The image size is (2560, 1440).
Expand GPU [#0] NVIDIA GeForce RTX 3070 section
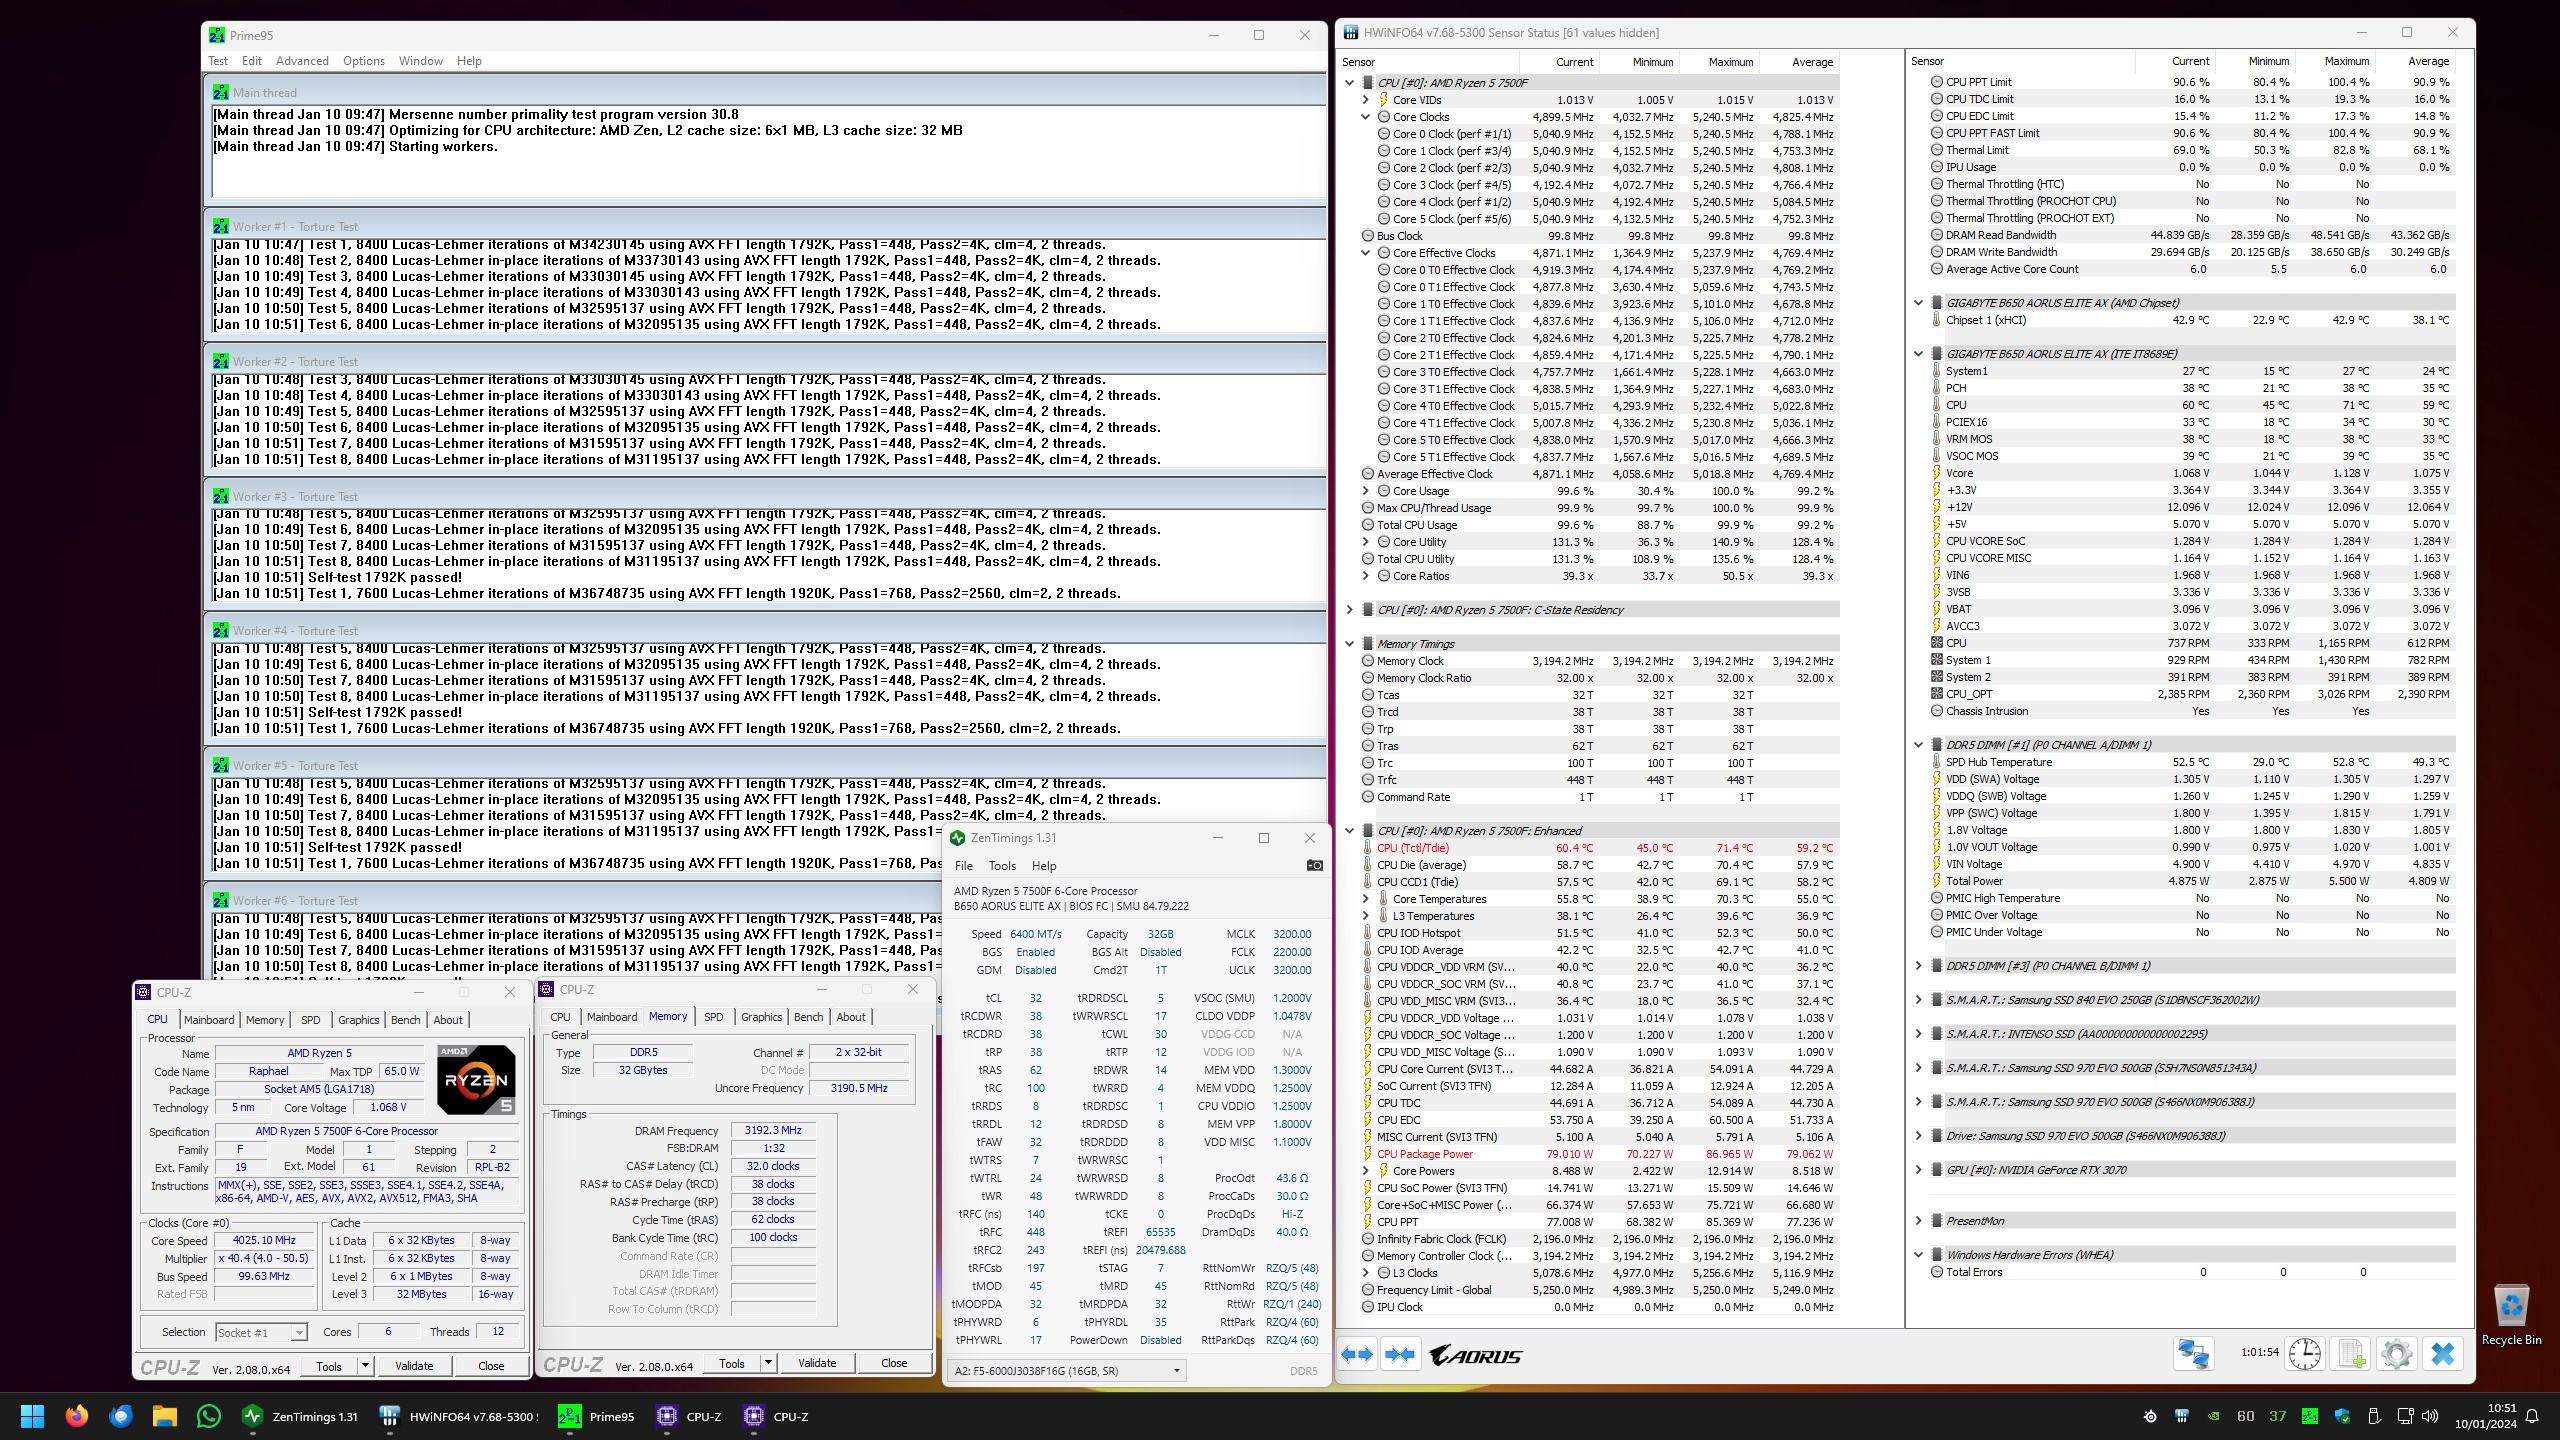pyautogui.click(x=1918, y=1170)
